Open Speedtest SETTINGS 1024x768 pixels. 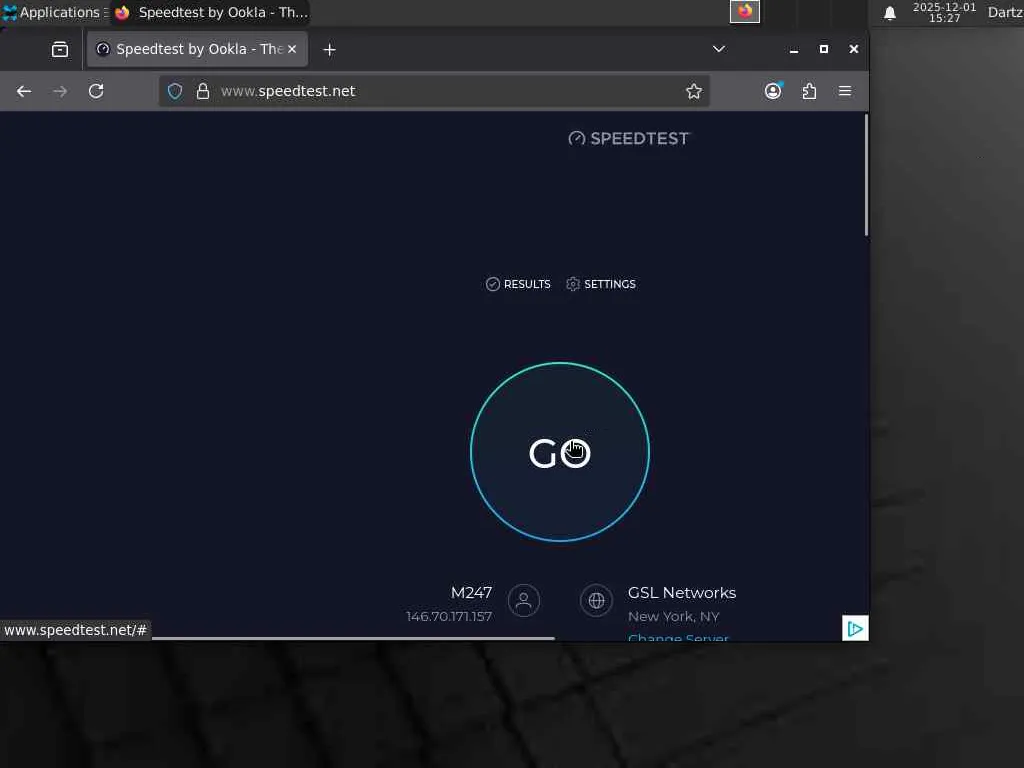coord(601,284)
